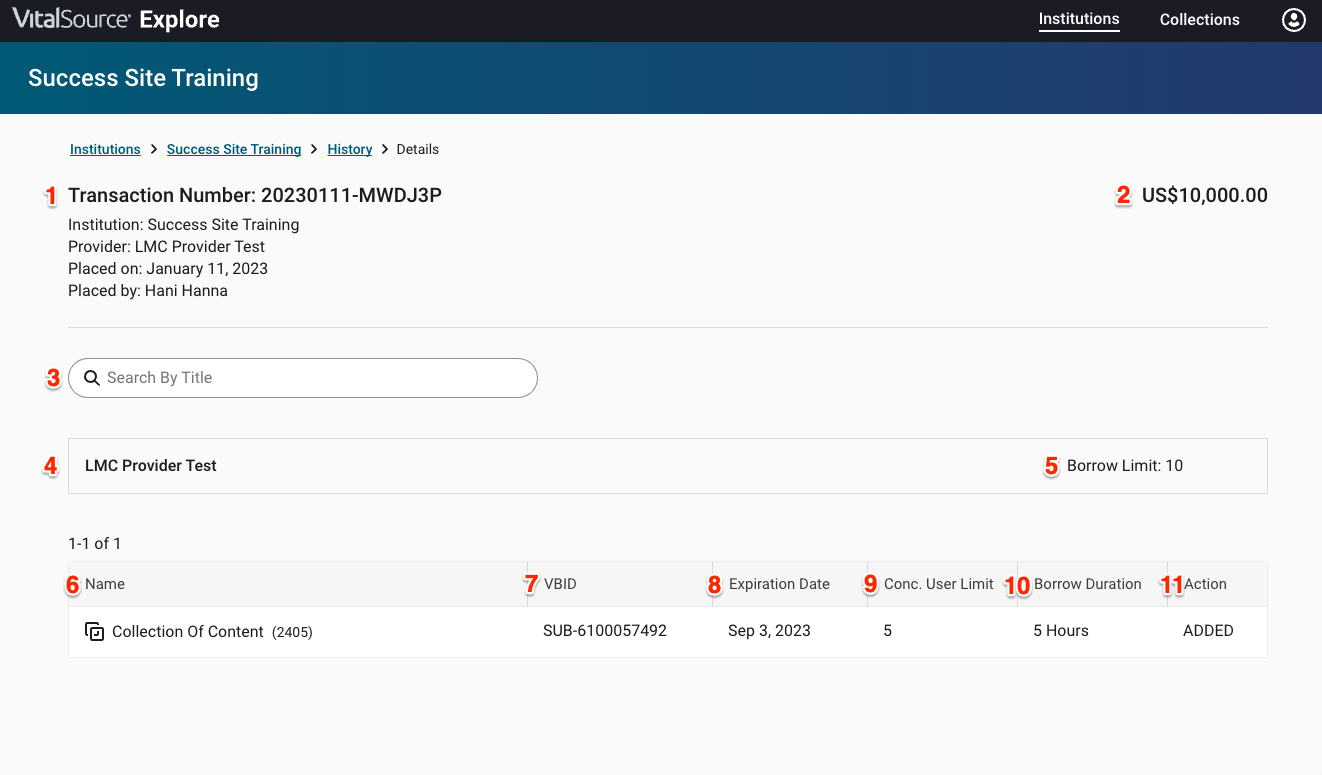Click the Placed on: January 11, 2023 line
The height and width of the screenshot is (775, 1322).
pos(168,269)
